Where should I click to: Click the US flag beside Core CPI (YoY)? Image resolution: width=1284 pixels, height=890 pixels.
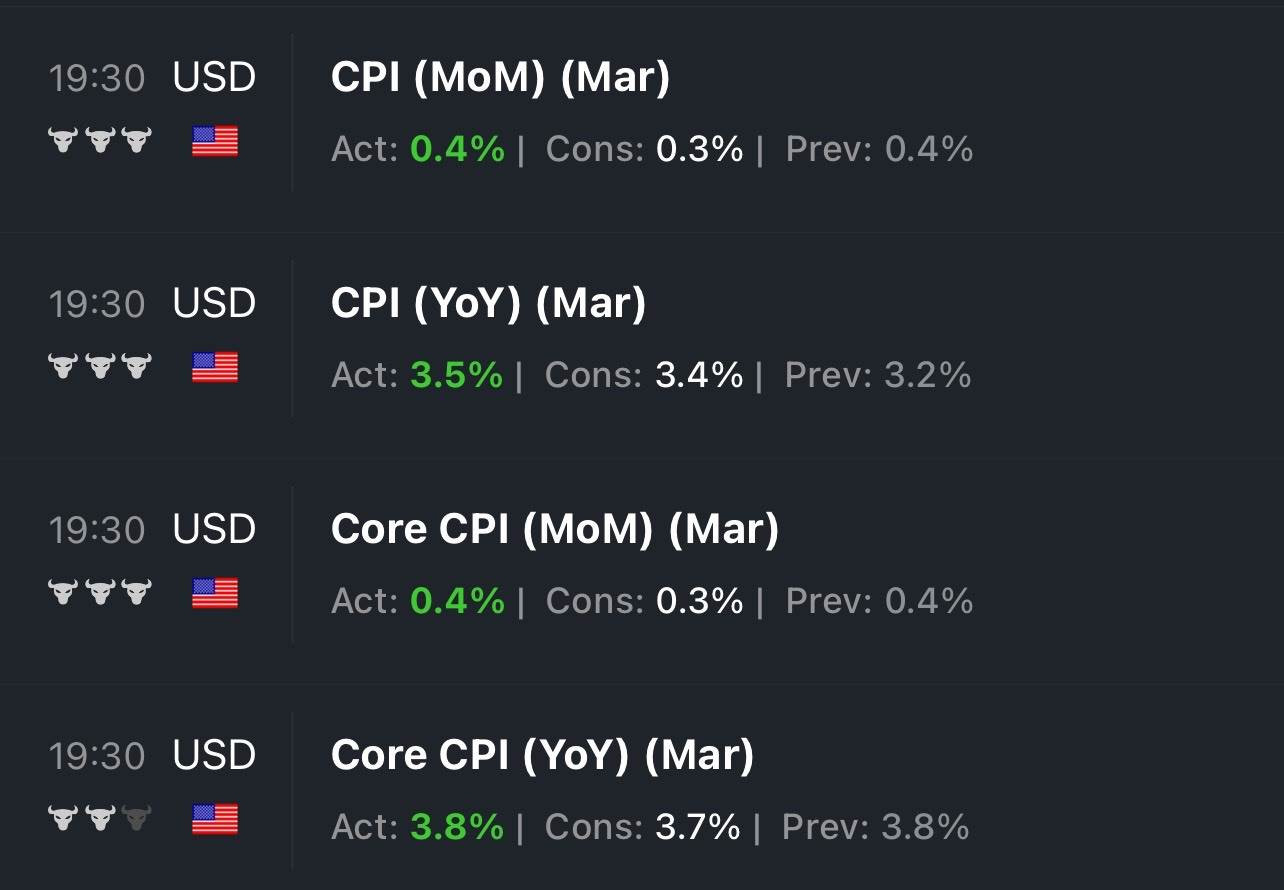click(x=215, y=819)
